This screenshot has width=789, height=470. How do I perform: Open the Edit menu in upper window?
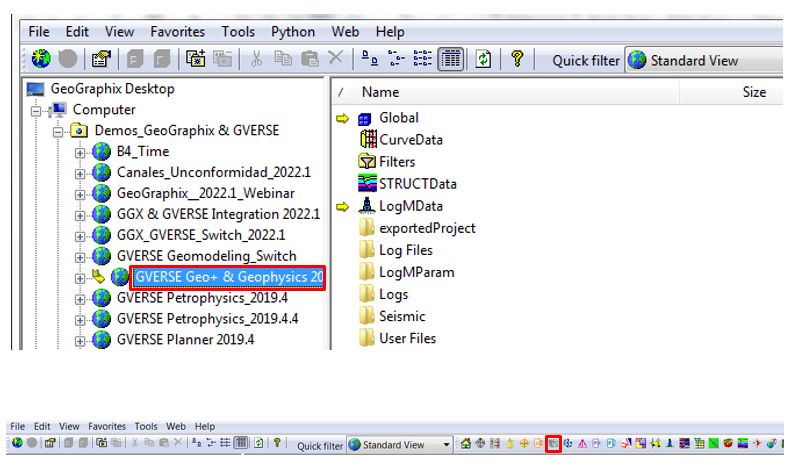click(77, 32)
